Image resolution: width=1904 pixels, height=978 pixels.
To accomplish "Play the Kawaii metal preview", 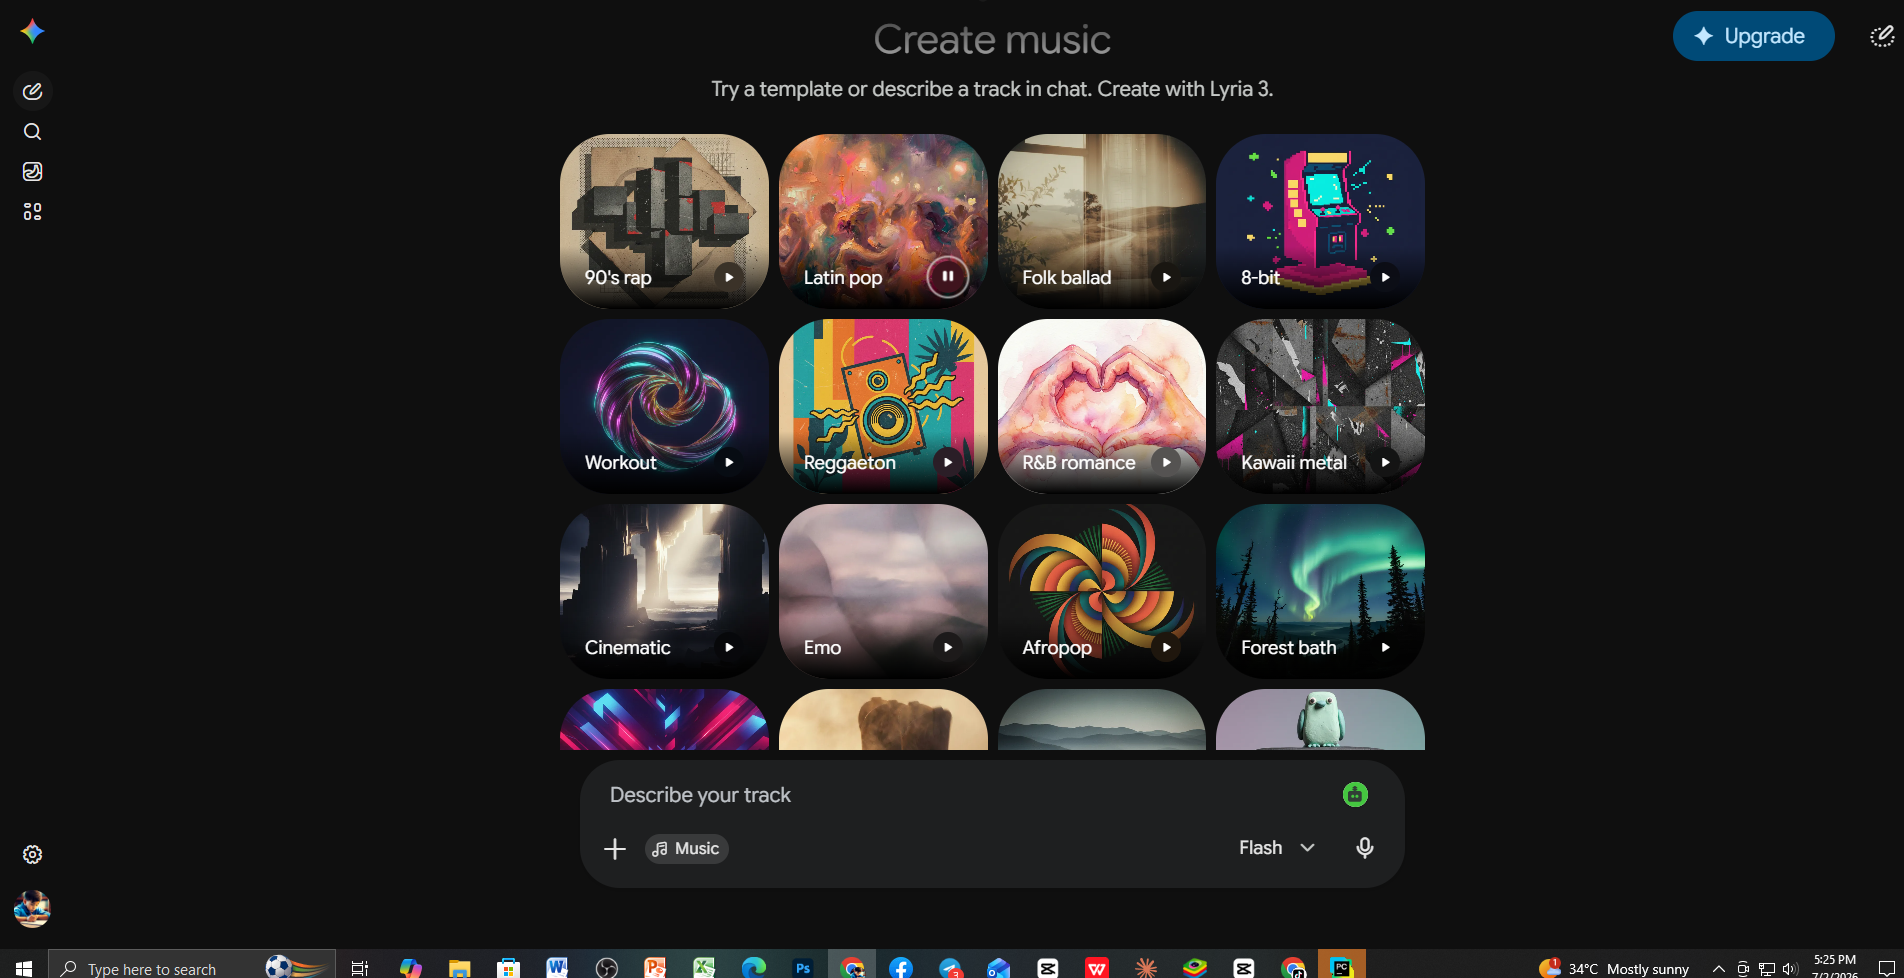I will coord(1385,462).
